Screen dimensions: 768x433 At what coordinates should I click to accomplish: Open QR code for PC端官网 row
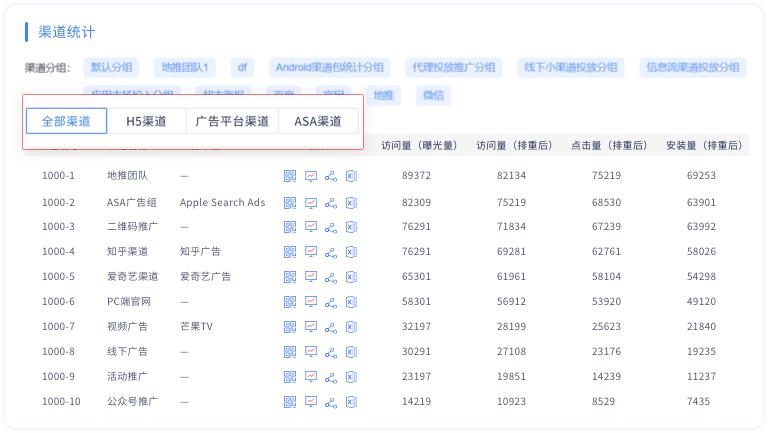pyautogui.click(x=290, y=302)
